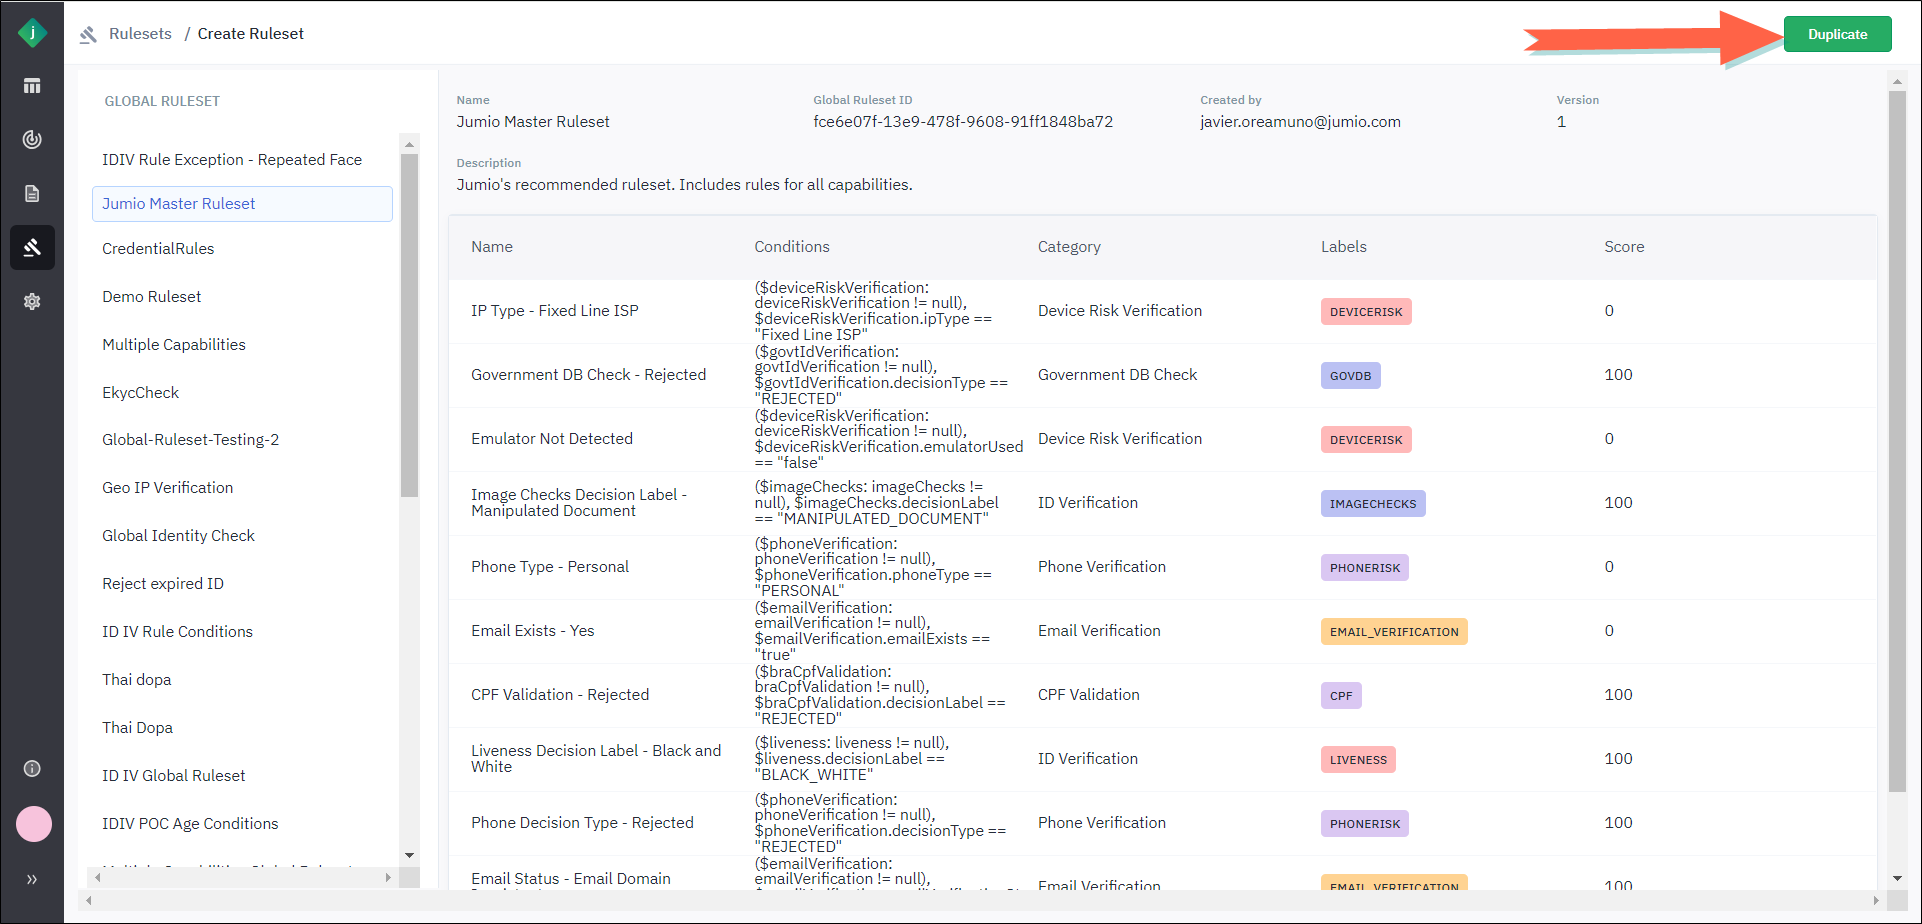Click the Jumio logo in the sidebar
Image resolution: width=1922 pixels, height=924 pixels.
point(32,33)
